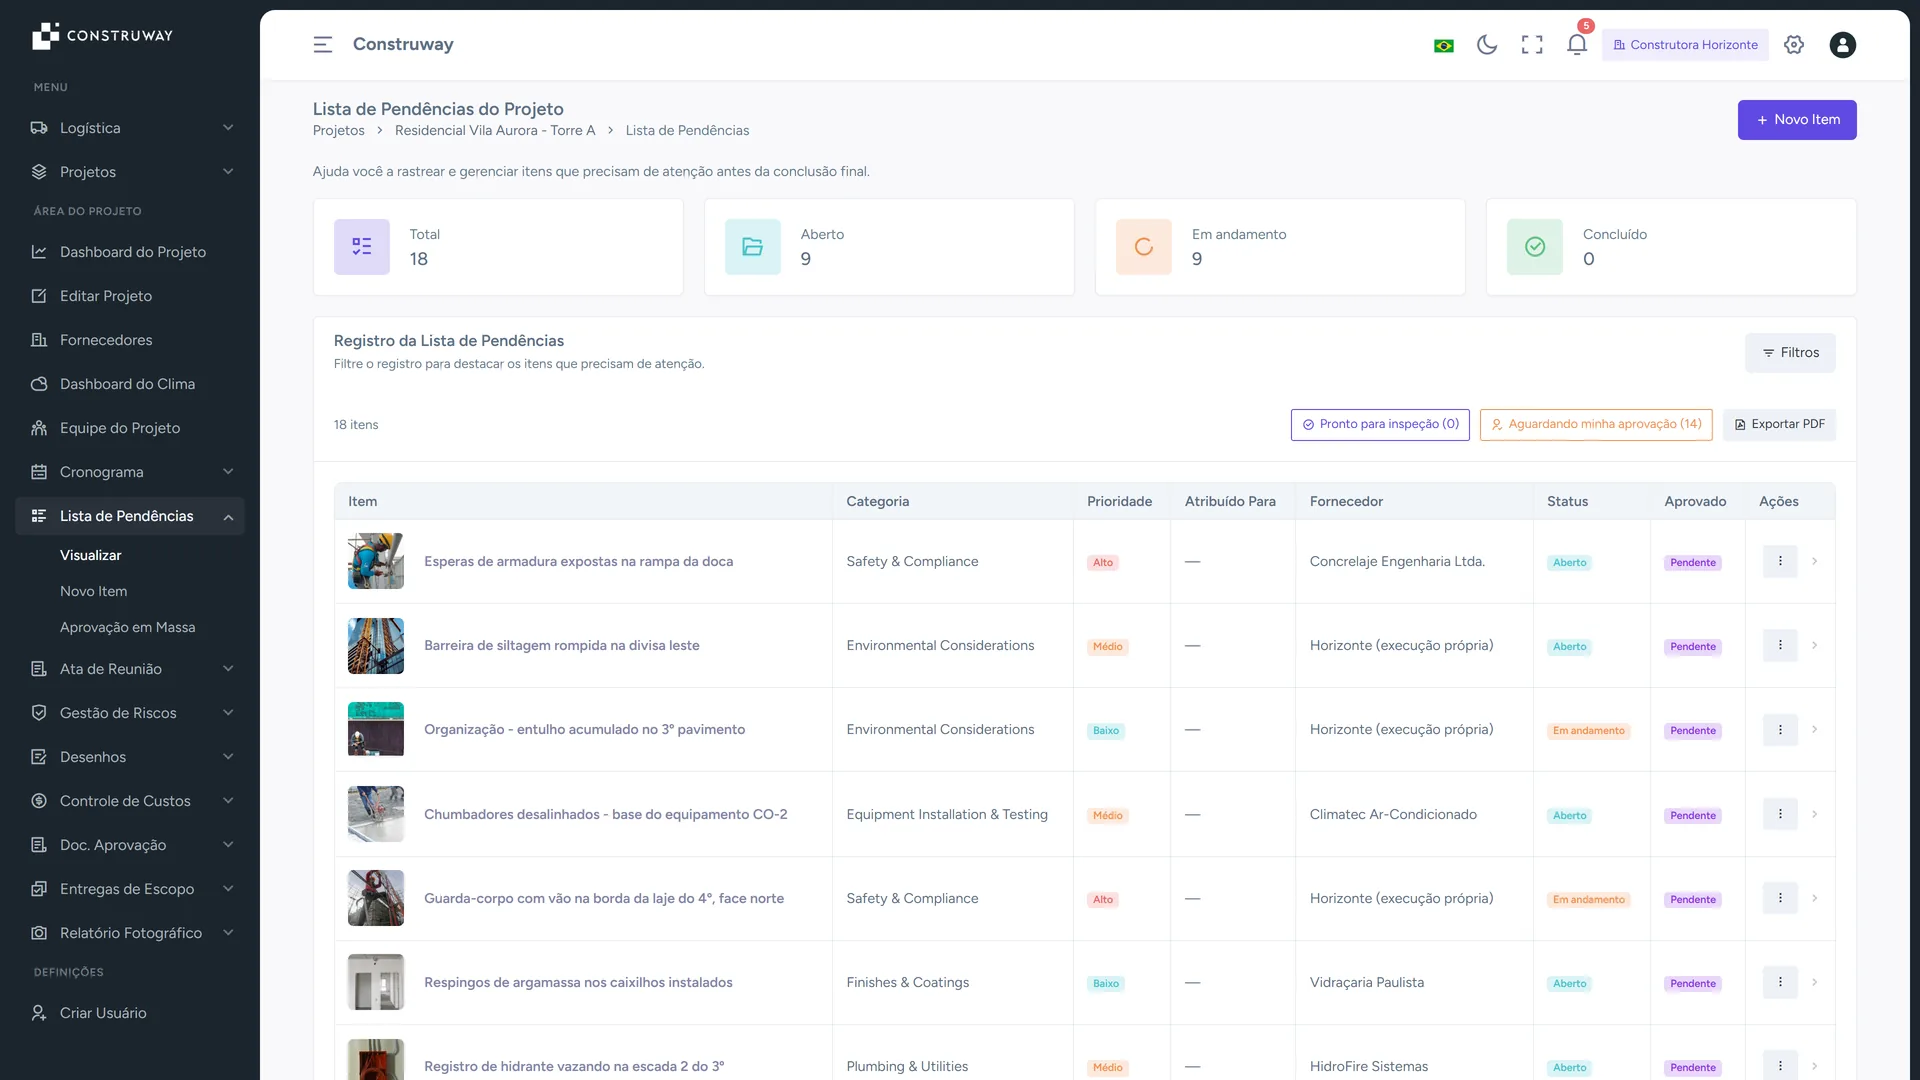
Task: Open thumbnail of Esperas de armadura item
Action: click(376, 561)
